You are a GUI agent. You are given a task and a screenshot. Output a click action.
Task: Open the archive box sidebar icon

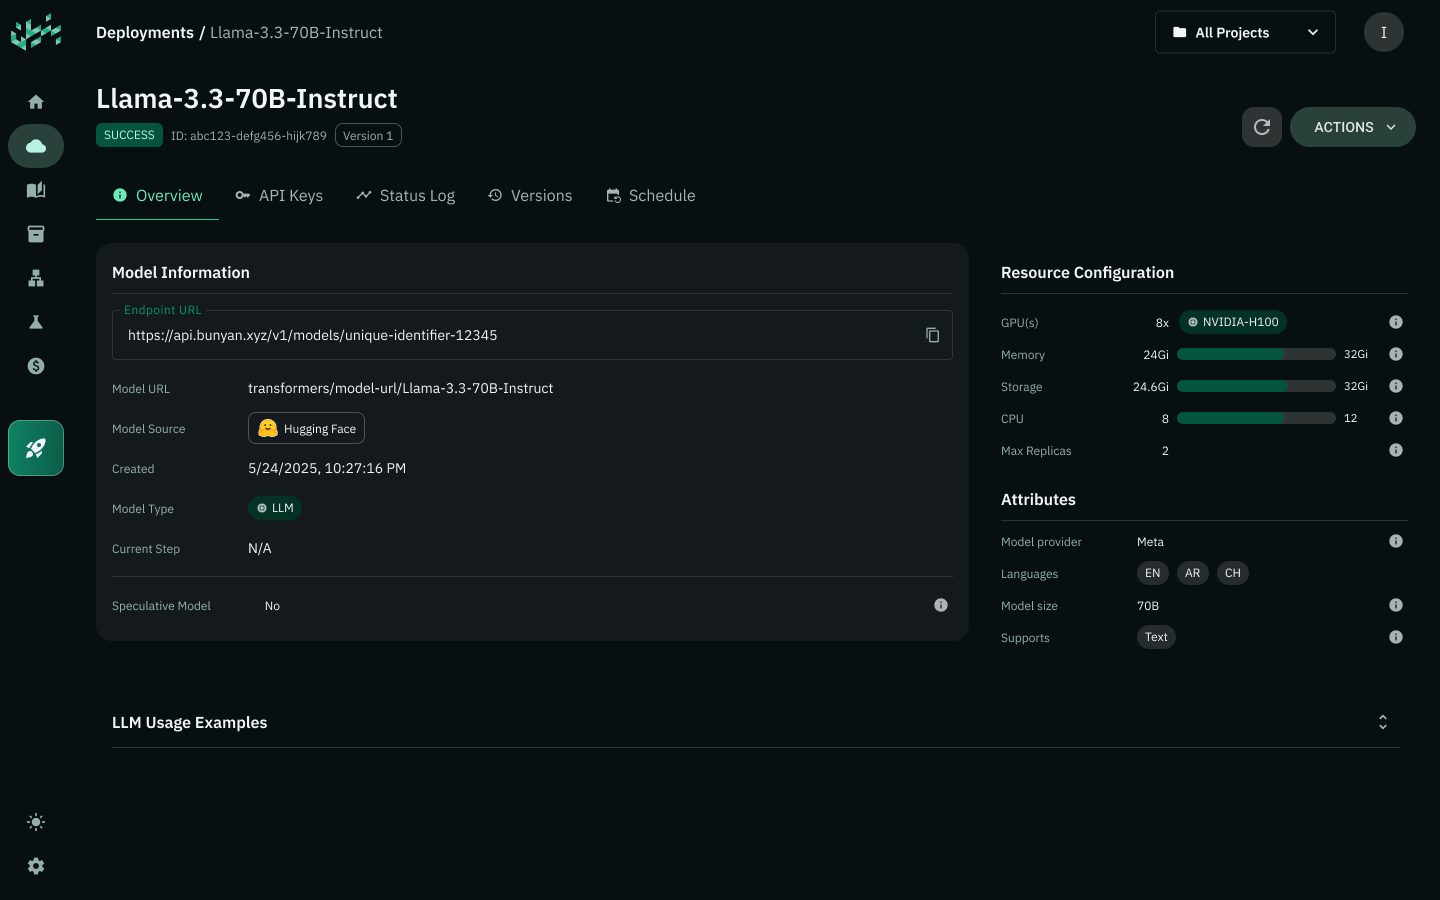[x=36, y=234]
